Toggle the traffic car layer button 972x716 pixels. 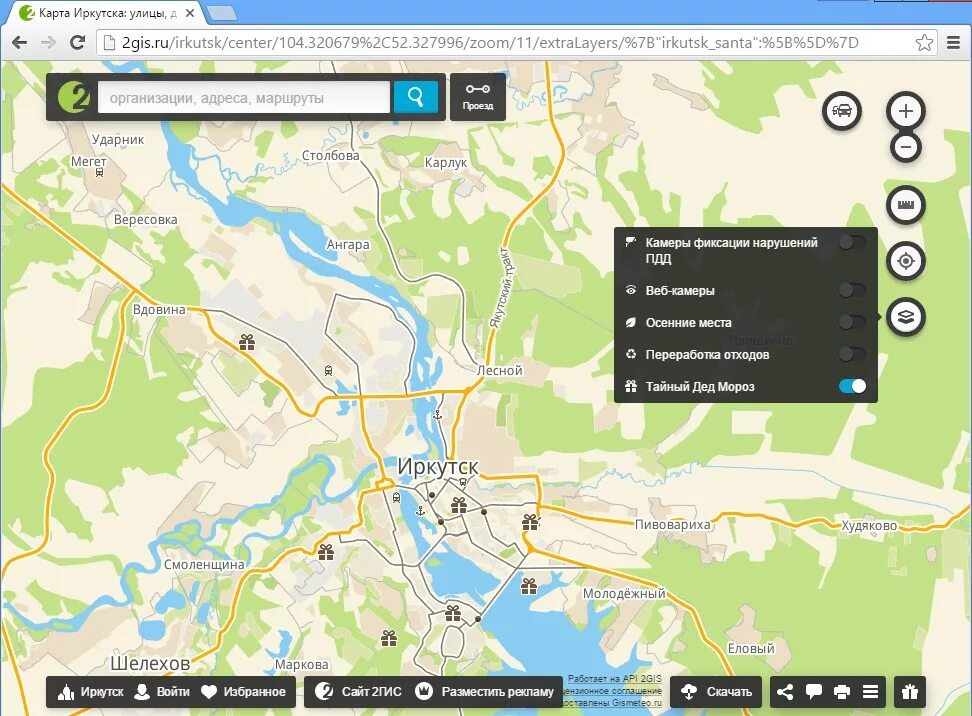tap(841, 112)
